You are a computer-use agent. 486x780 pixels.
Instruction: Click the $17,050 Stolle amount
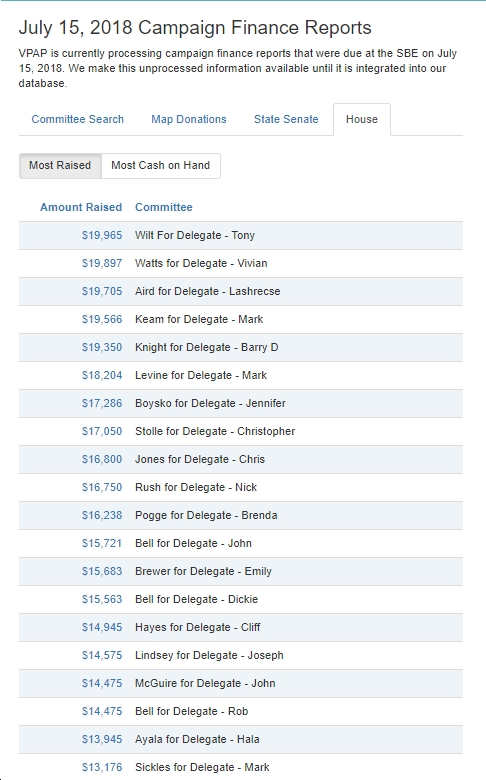(x=101, y=431)
